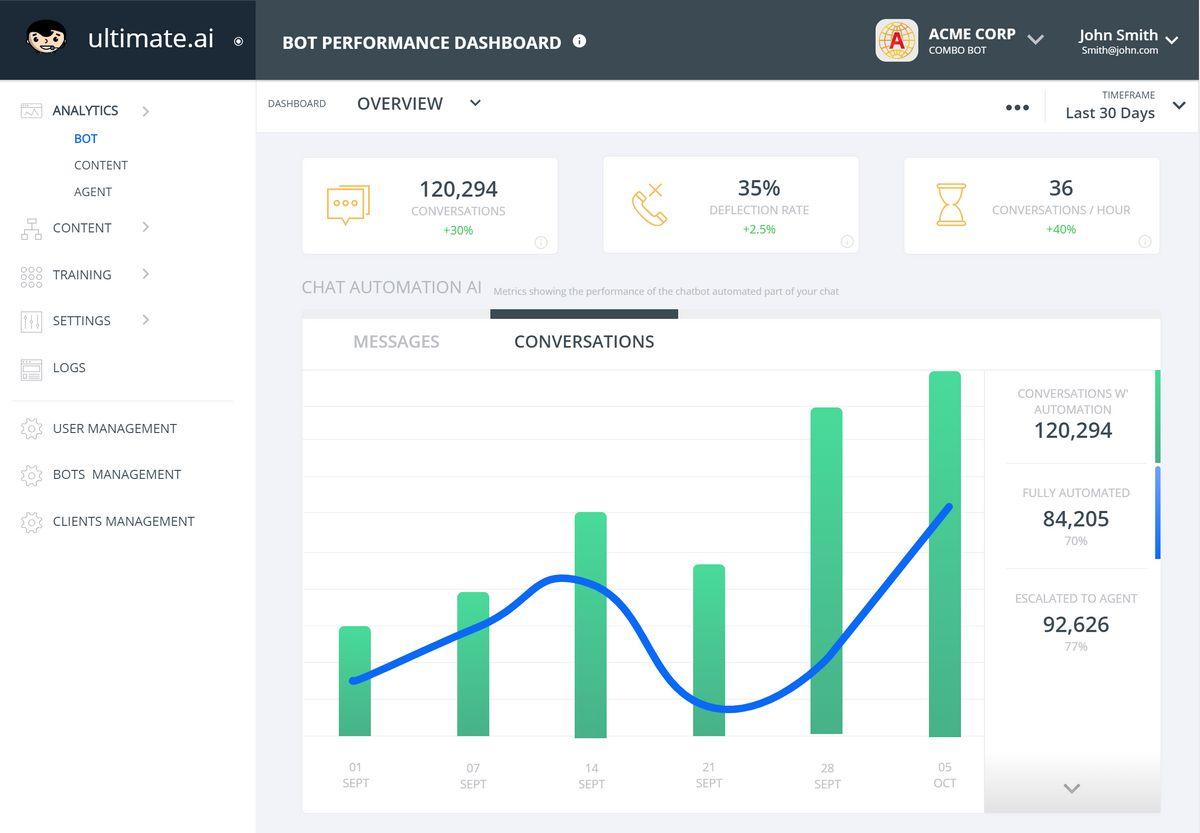This screenshot has height=833, width=1200.
Task: Switch to the Messages tab
Action: coord(396,342)
